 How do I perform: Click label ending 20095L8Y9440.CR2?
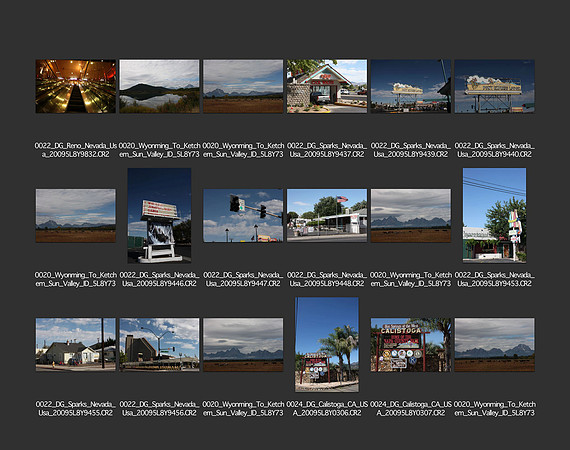pyautogui.click(x=494, y=150)
